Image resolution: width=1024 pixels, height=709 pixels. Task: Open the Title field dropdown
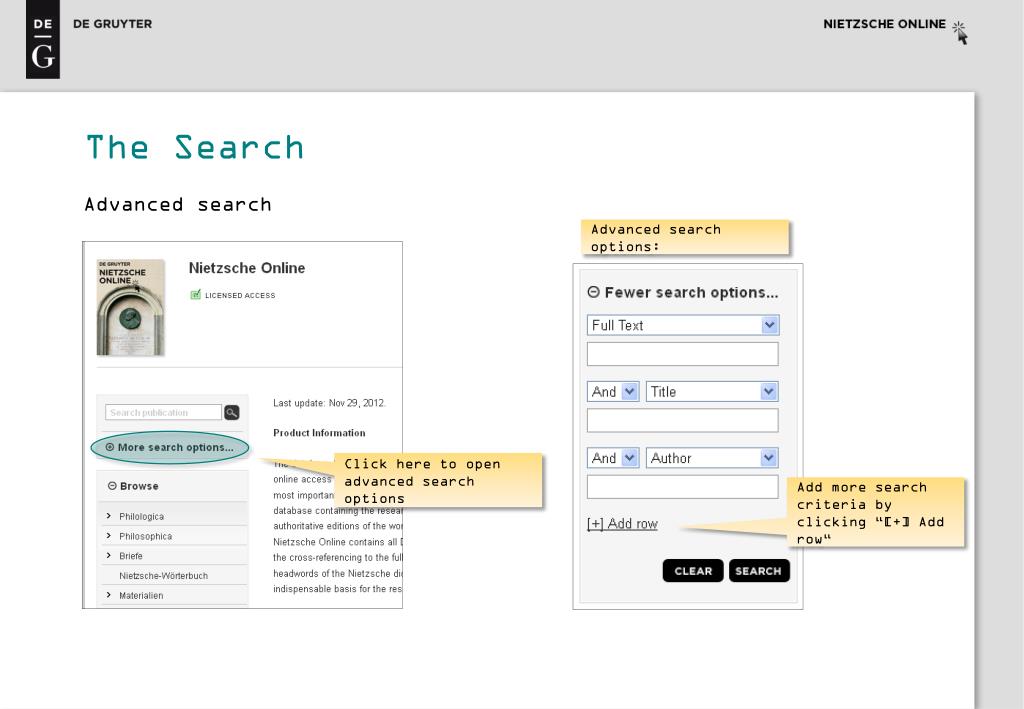coord(712,392)
